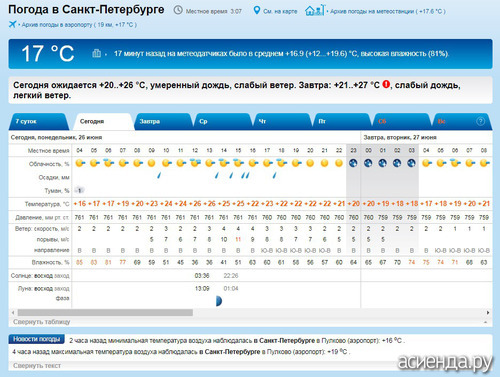The width and height of the screenshot is (500, 377).
Task: Click the weather station house icon
Action: point(314,10)
